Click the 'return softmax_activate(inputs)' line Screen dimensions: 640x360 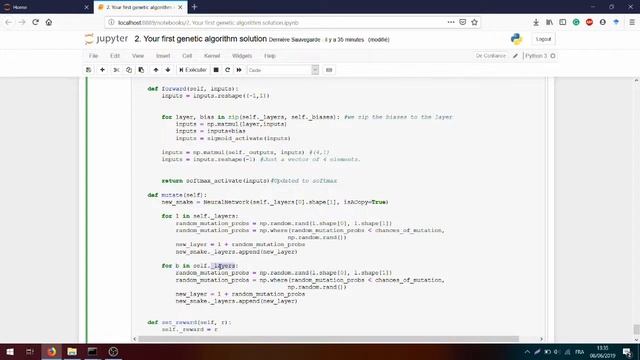coord(216,181)
